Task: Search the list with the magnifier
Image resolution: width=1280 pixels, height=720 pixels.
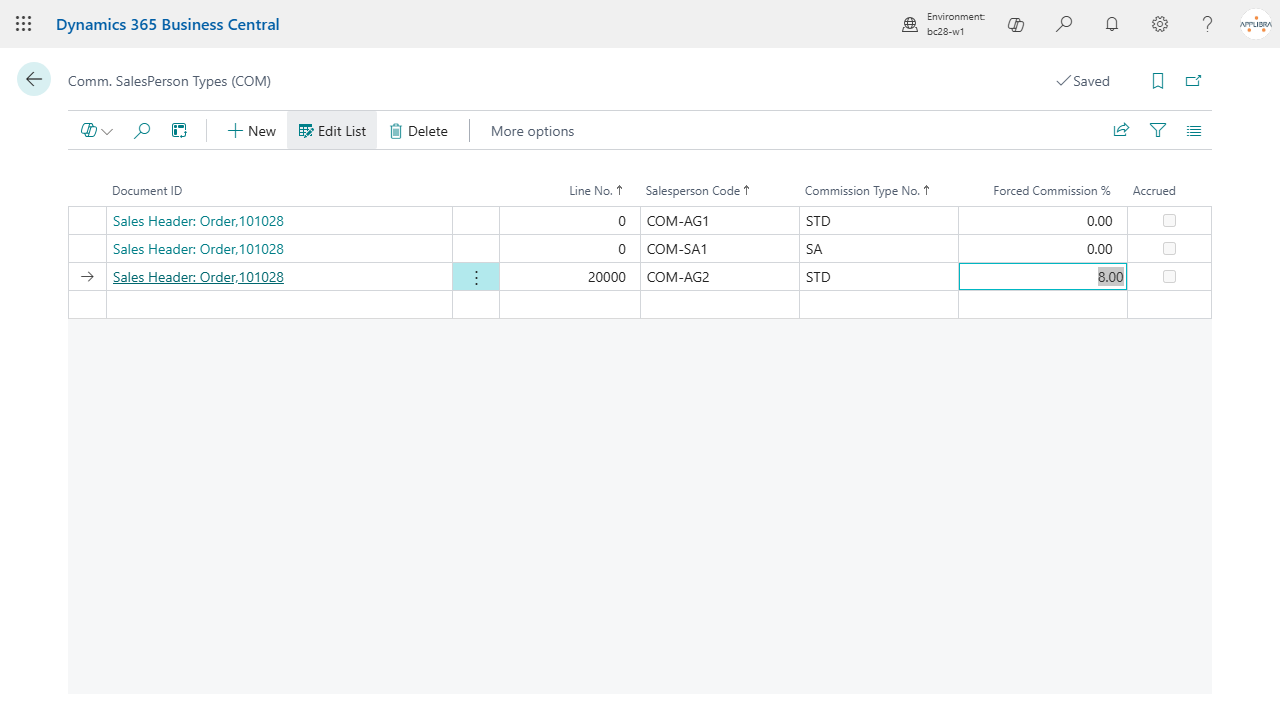Action: click(142, 131)
